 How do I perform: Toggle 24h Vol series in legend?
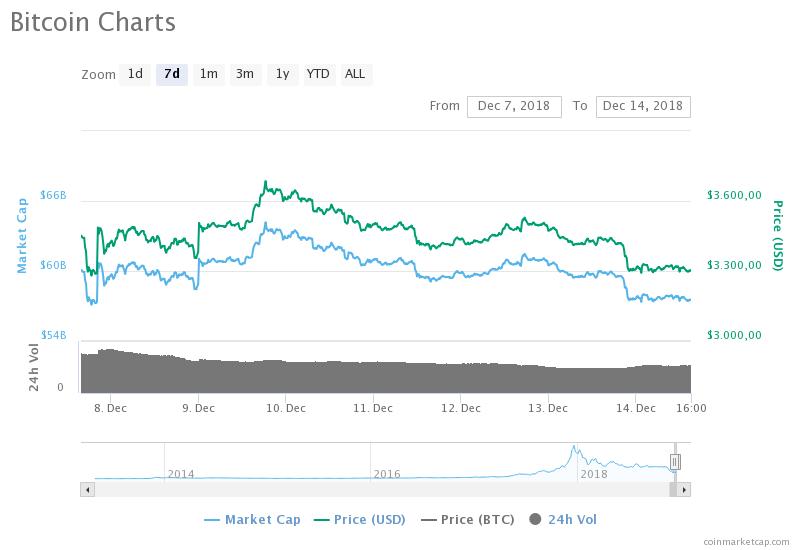[x=563, y=520]
